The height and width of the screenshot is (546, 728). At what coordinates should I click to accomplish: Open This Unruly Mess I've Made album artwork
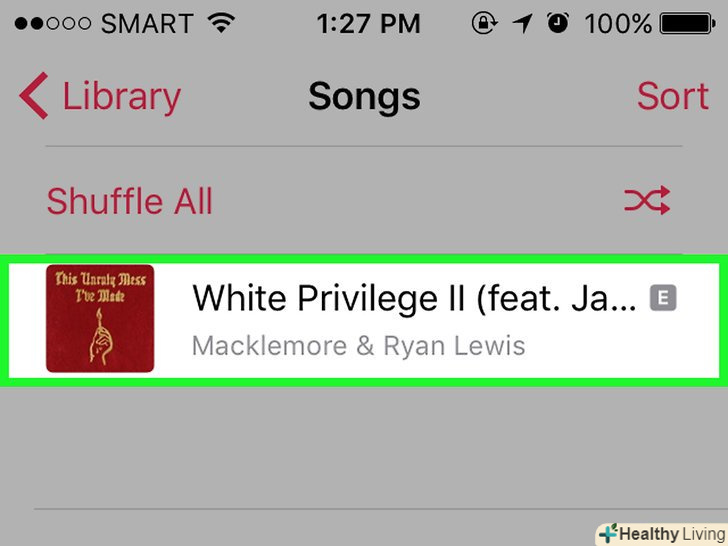coord(100,318)
